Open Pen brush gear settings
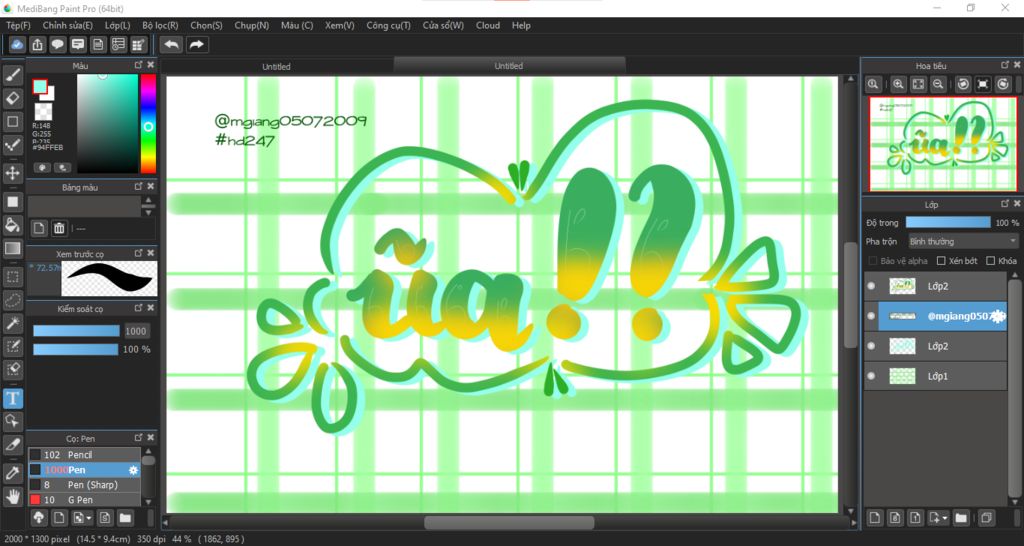This screenshot has height=546, width=1024. coord(134,470)
